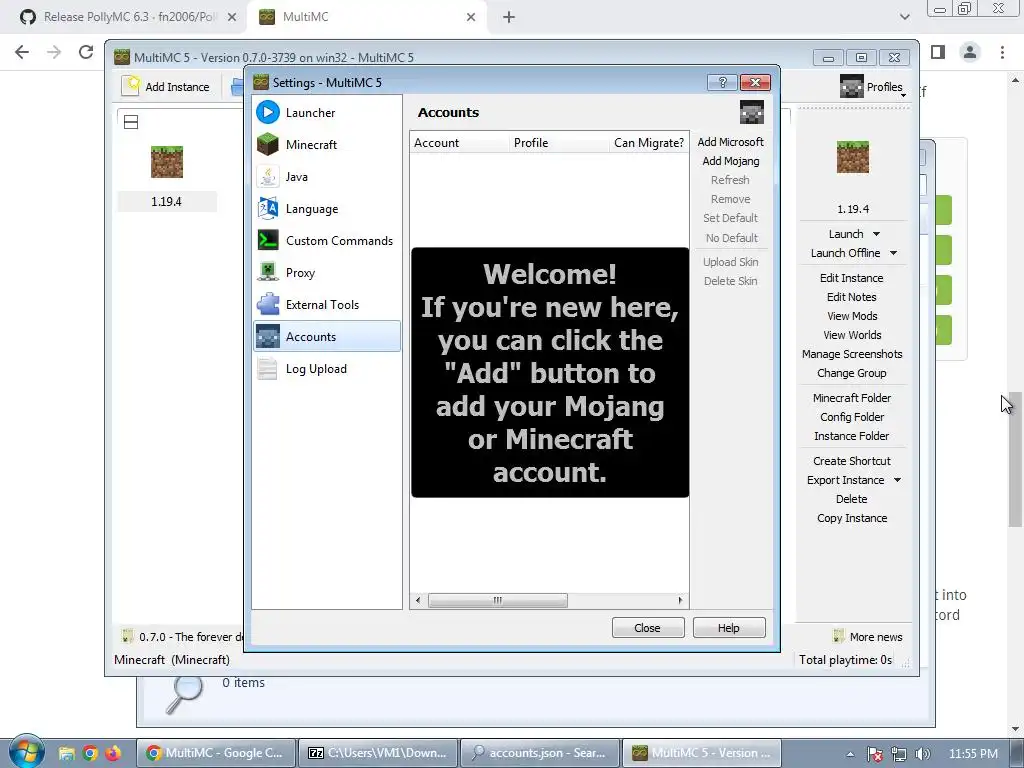Image resolution: width=1024 pixels, height=768 pixels.
Task: Click Copy Instance button
Action: (852, 518)
